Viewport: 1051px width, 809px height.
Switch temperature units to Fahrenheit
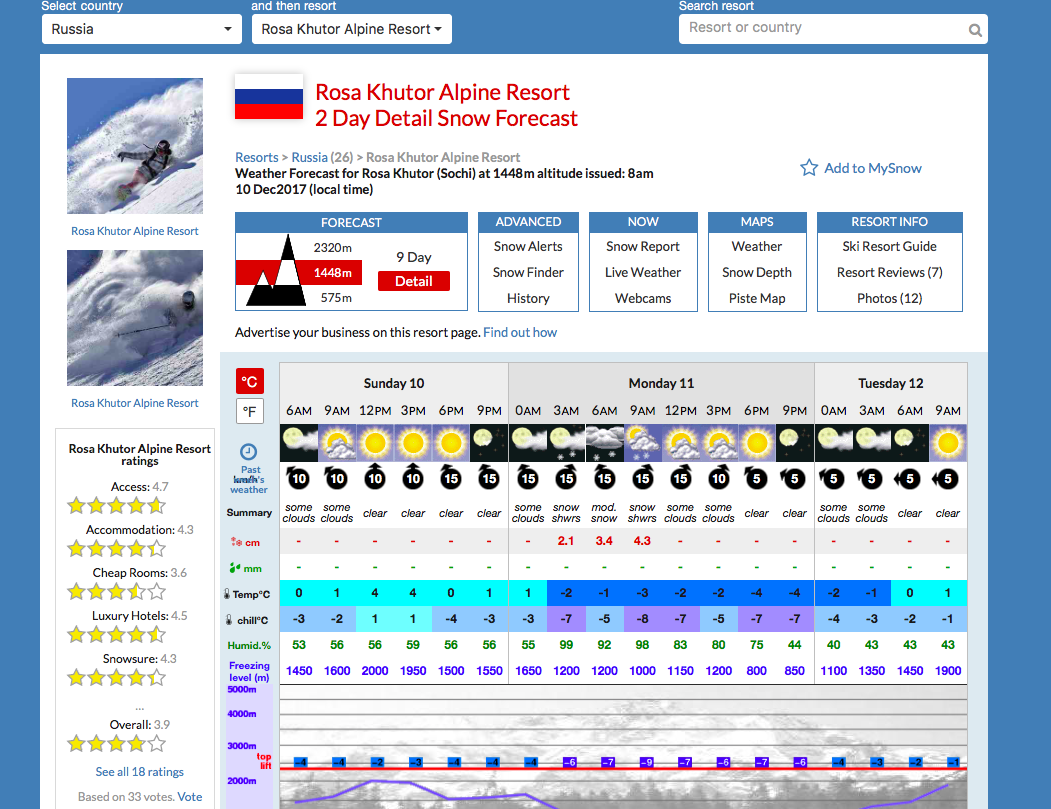click(x=249, y=411)
